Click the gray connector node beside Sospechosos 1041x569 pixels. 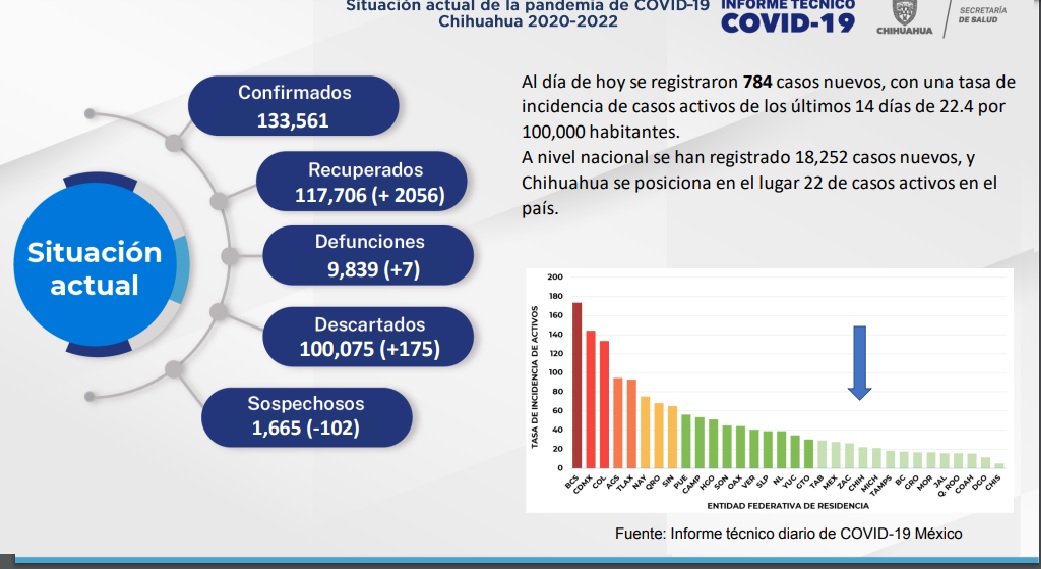coord(176,396)
